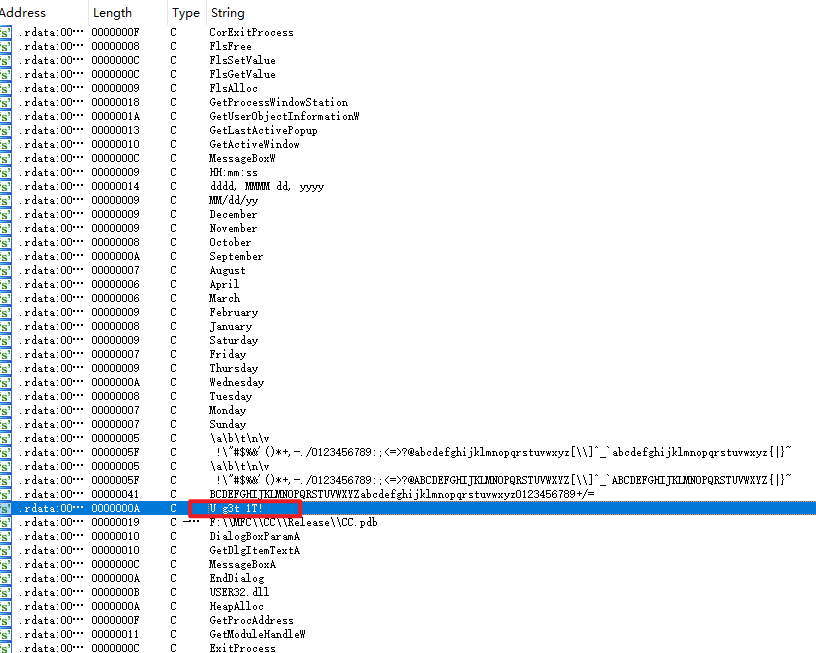Viewport: 816px width, 653px height.
Task: Select the HeapAlloc string entry
Action: tap(236, 606)
